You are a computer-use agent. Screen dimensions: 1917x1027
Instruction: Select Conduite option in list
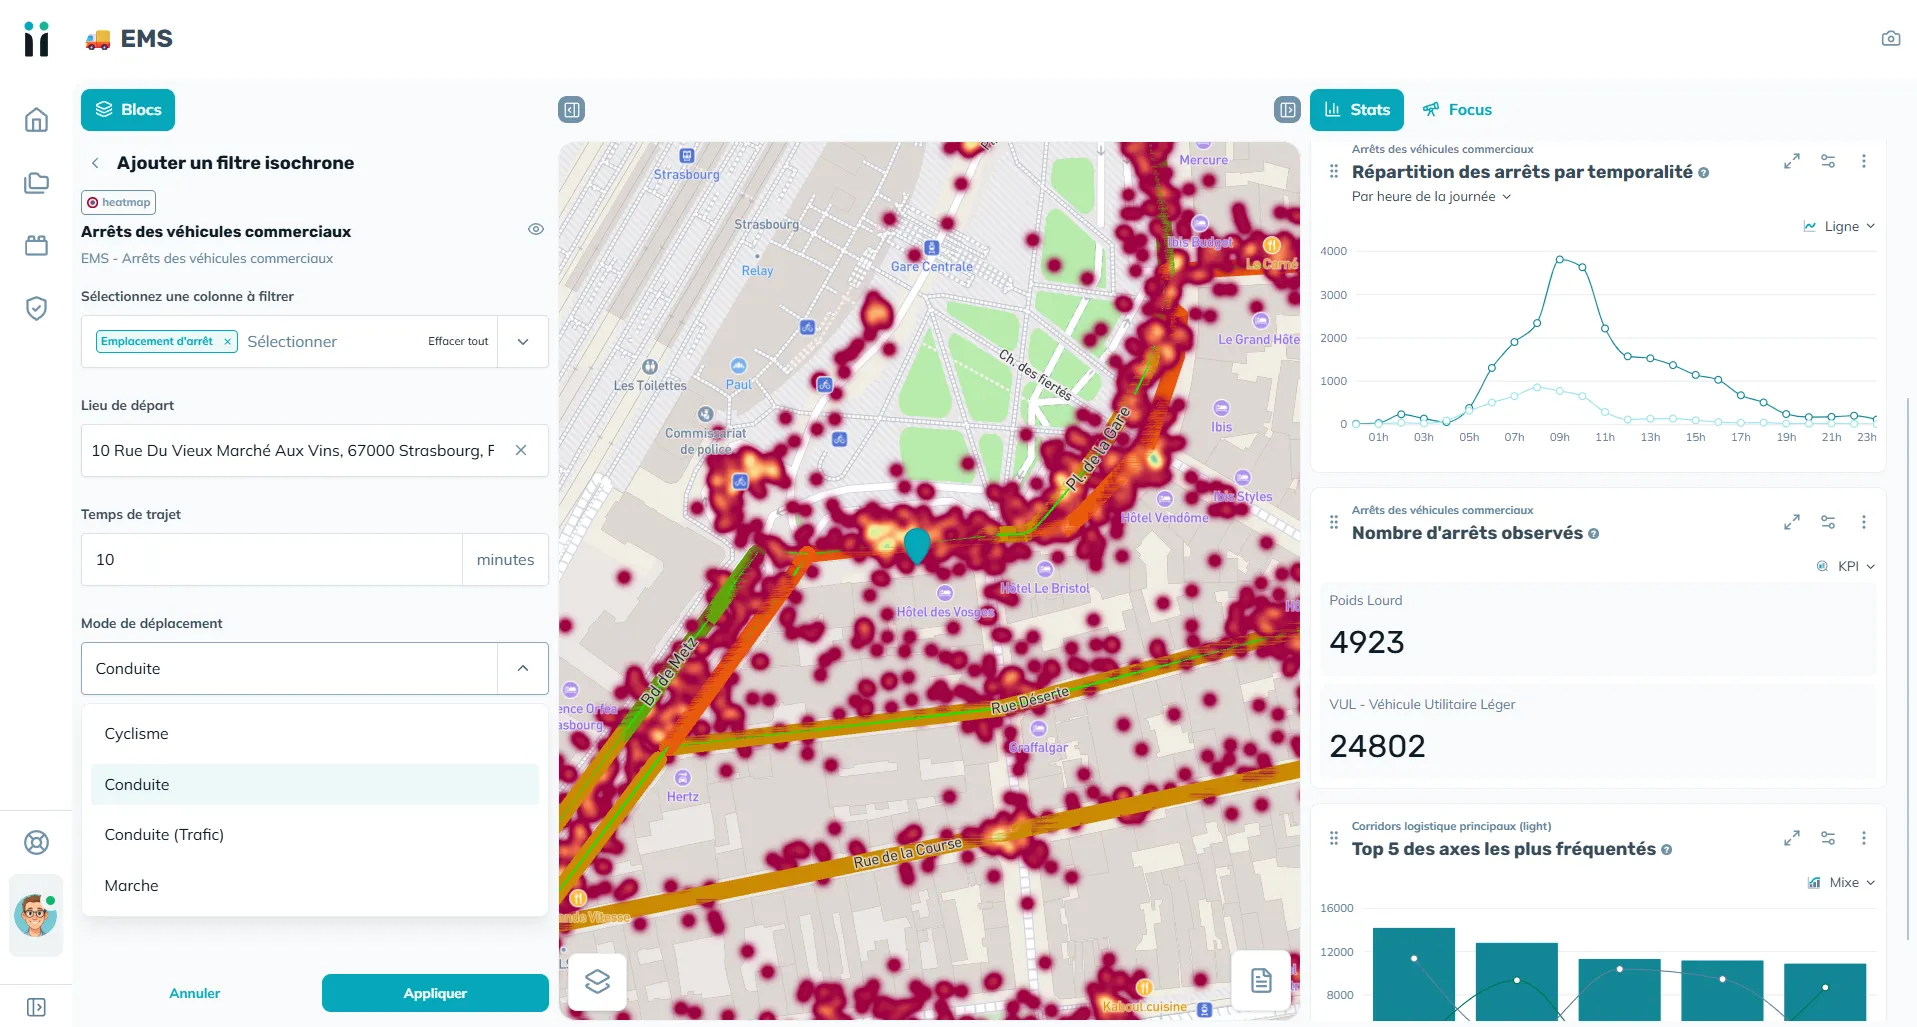tap(315, 785)
